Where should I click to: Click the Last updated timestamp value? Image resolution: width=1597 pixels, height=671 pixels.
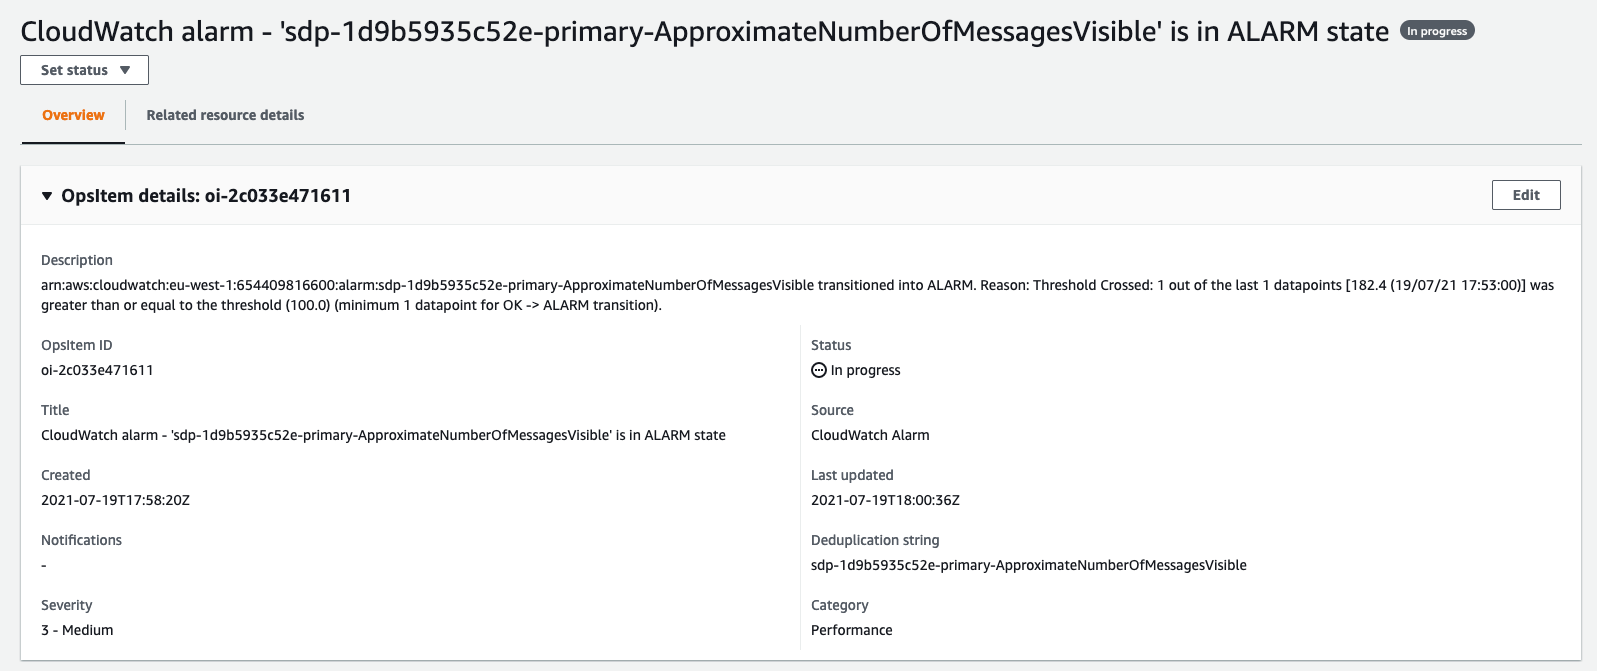pyautogui.click(x=885, y=500)
